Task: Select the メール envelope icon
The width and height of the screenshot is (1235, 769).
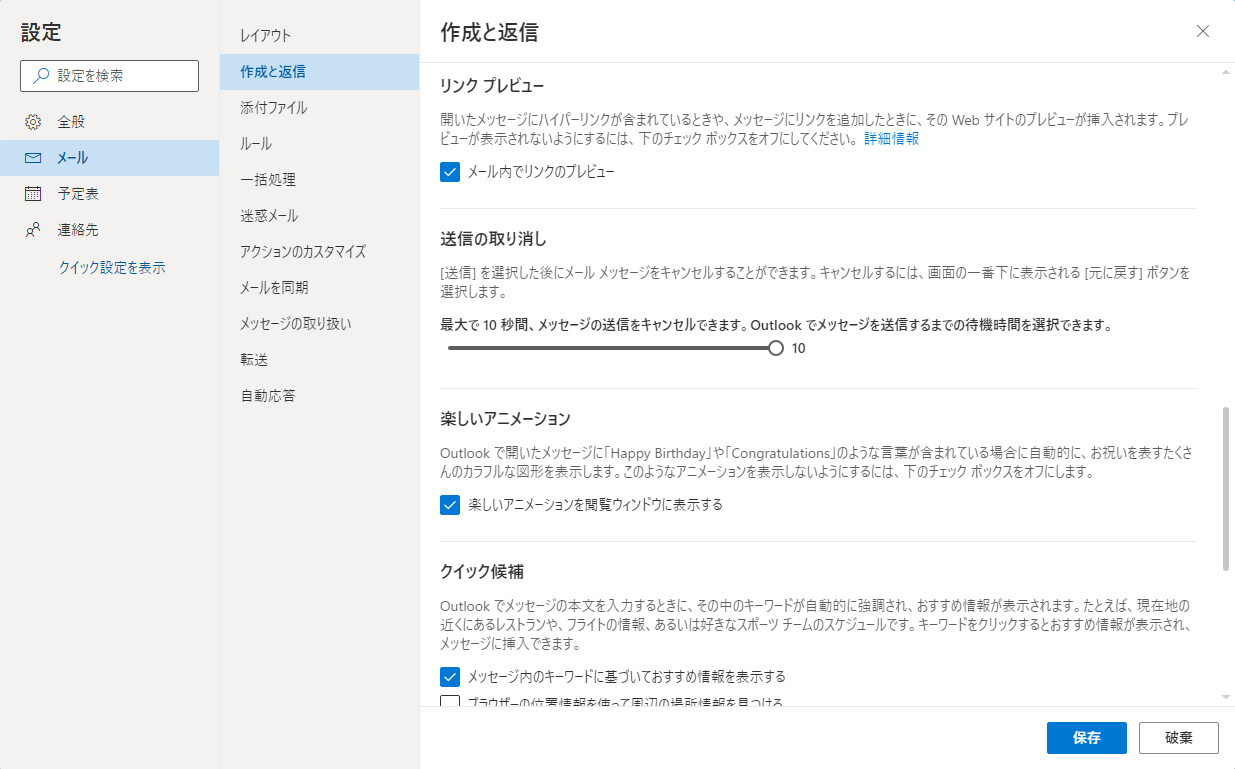Action: click(x=31, y=157)
